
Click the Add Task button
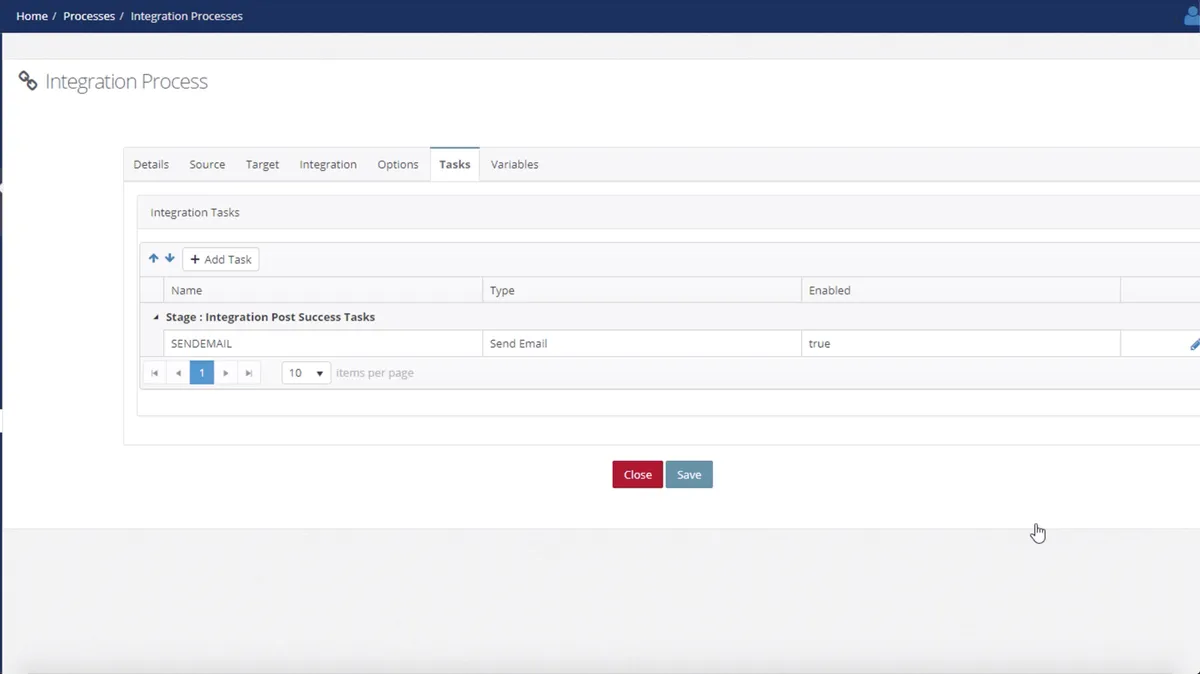click(x=221, y=260)
